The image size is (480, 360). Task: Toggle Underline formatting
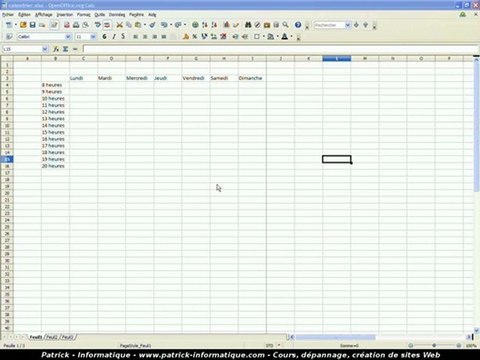click(123, 37)
